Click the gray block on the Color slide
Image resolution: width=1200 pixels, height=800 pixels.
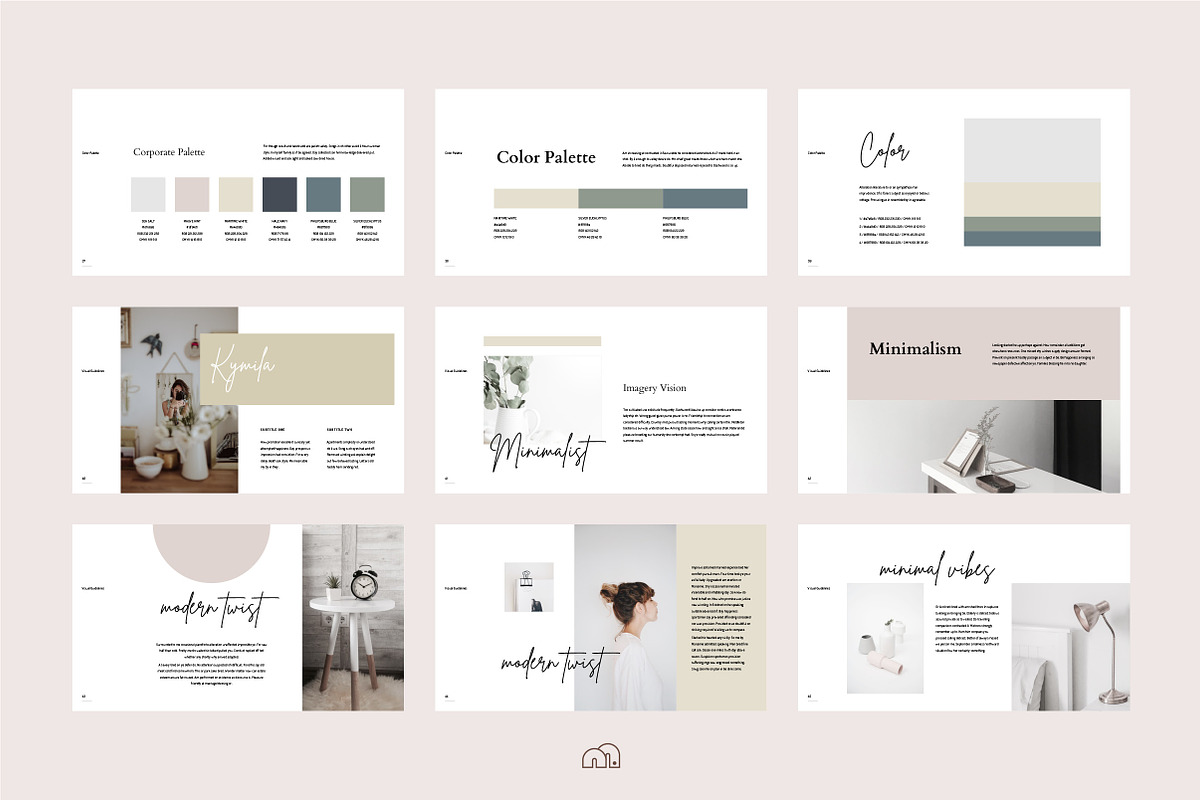pos(1032,150)
